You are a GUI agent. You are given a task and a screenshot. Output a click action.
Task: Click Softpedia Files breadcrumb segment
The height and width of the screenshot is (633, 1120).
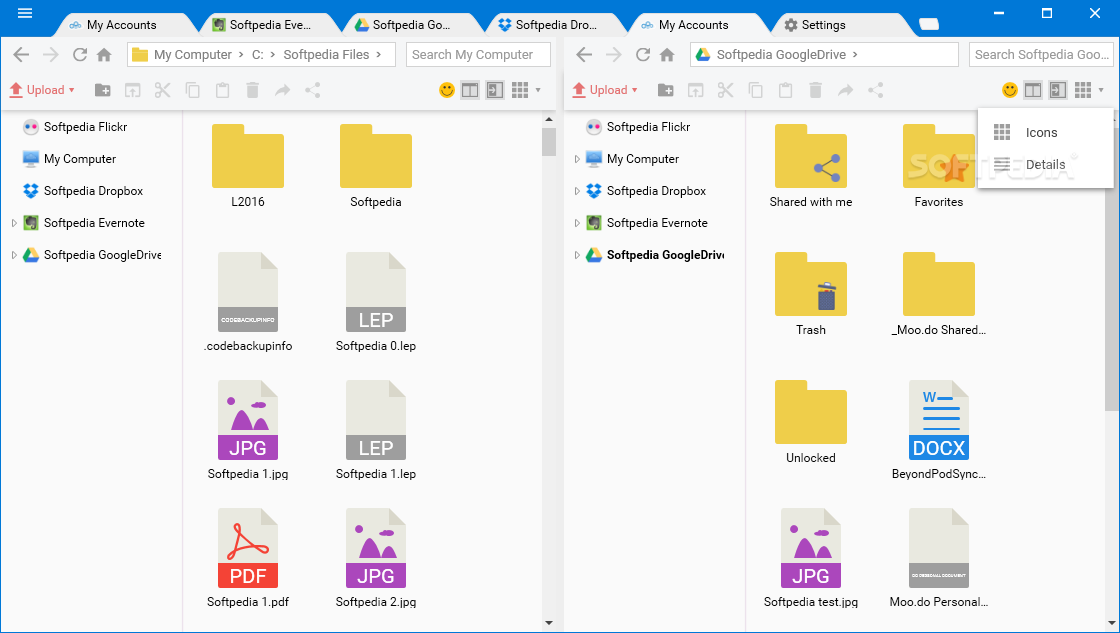point(326,54)
